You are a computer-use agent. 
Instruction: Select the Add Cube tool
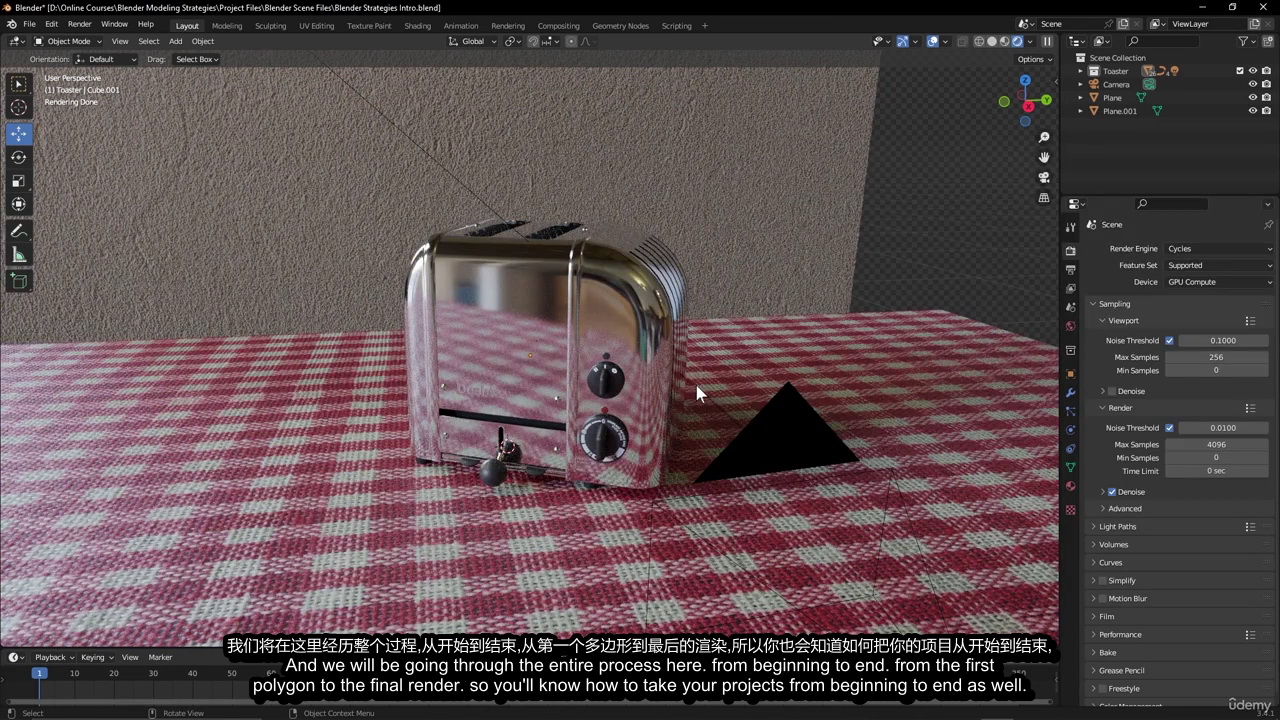click(x=19, y=281)
